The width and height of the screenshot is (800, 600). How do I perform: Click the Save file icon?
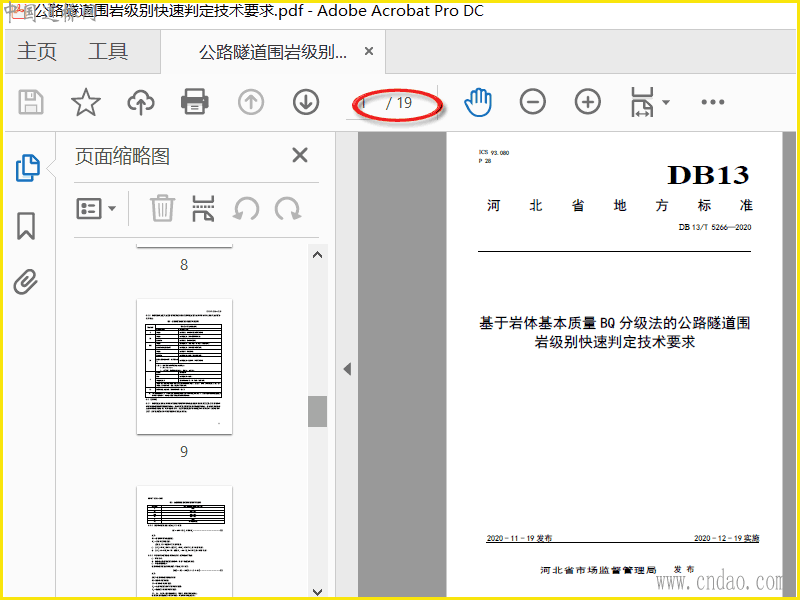coord(31,102)
